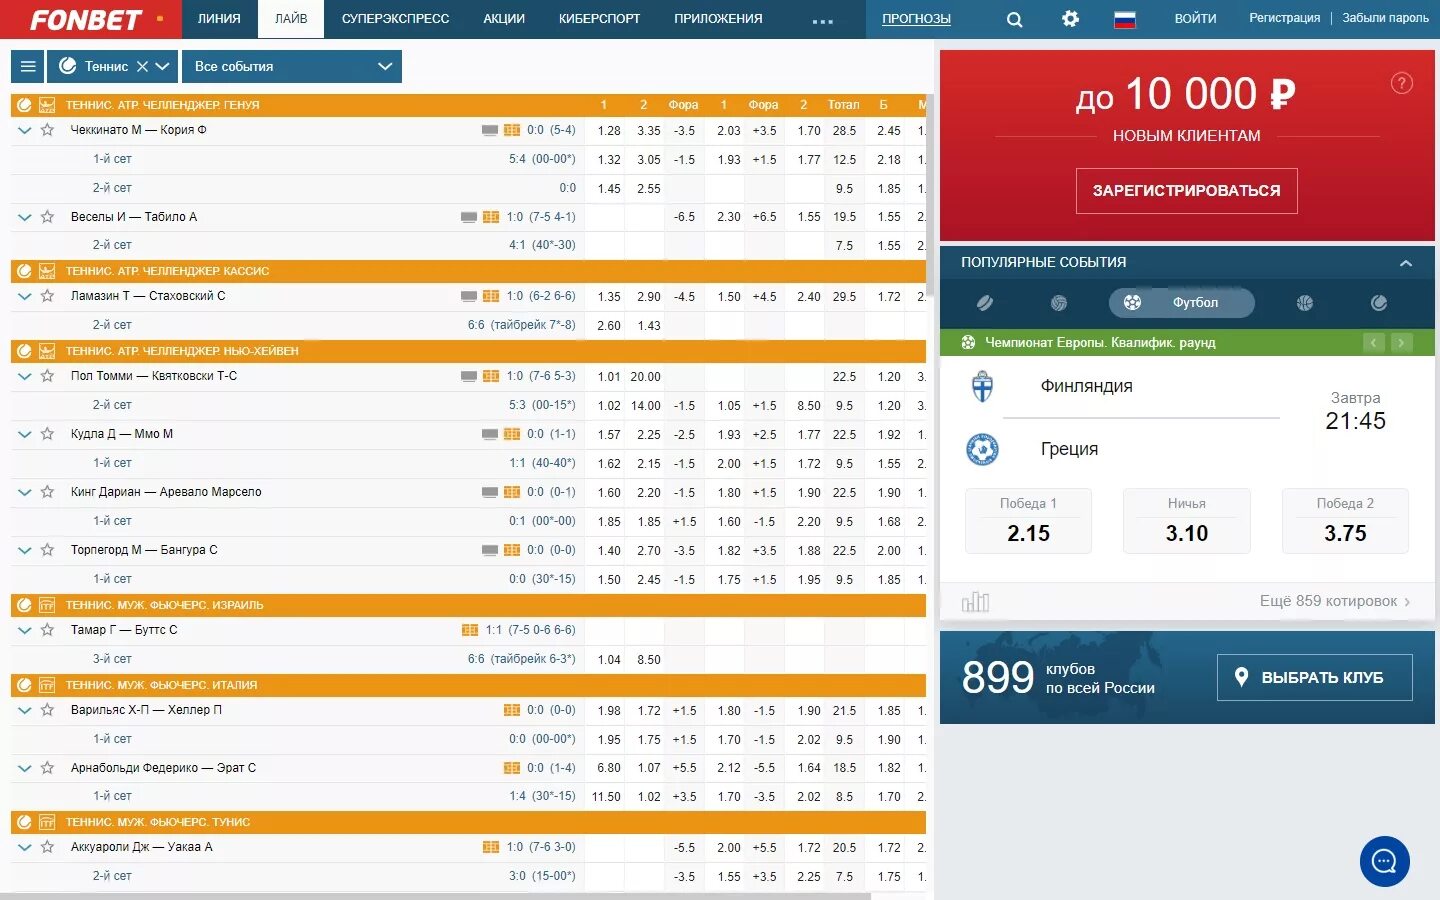Click odds 1.28 for Чеккинато М
The height and width of the screenshot is (900, 1440).
609,130
